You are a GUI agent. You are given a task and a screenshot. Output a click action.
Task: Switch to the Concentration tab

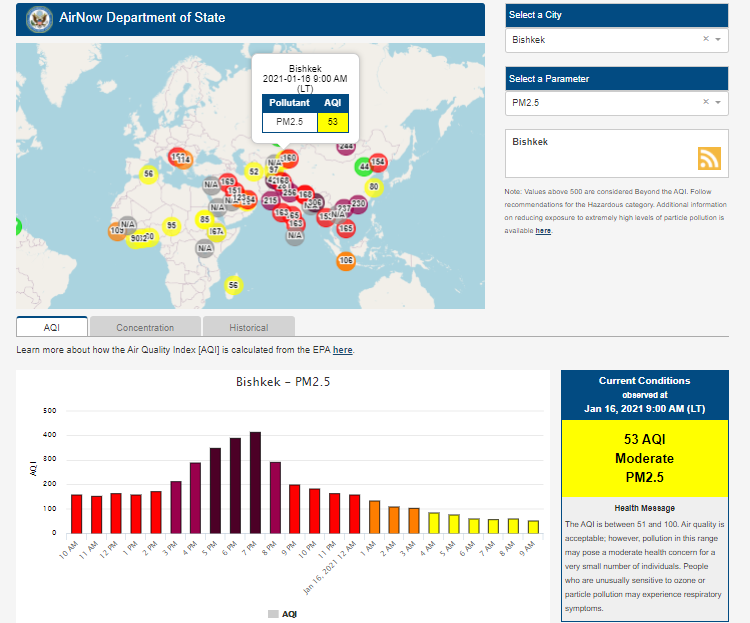click(145, 327)
